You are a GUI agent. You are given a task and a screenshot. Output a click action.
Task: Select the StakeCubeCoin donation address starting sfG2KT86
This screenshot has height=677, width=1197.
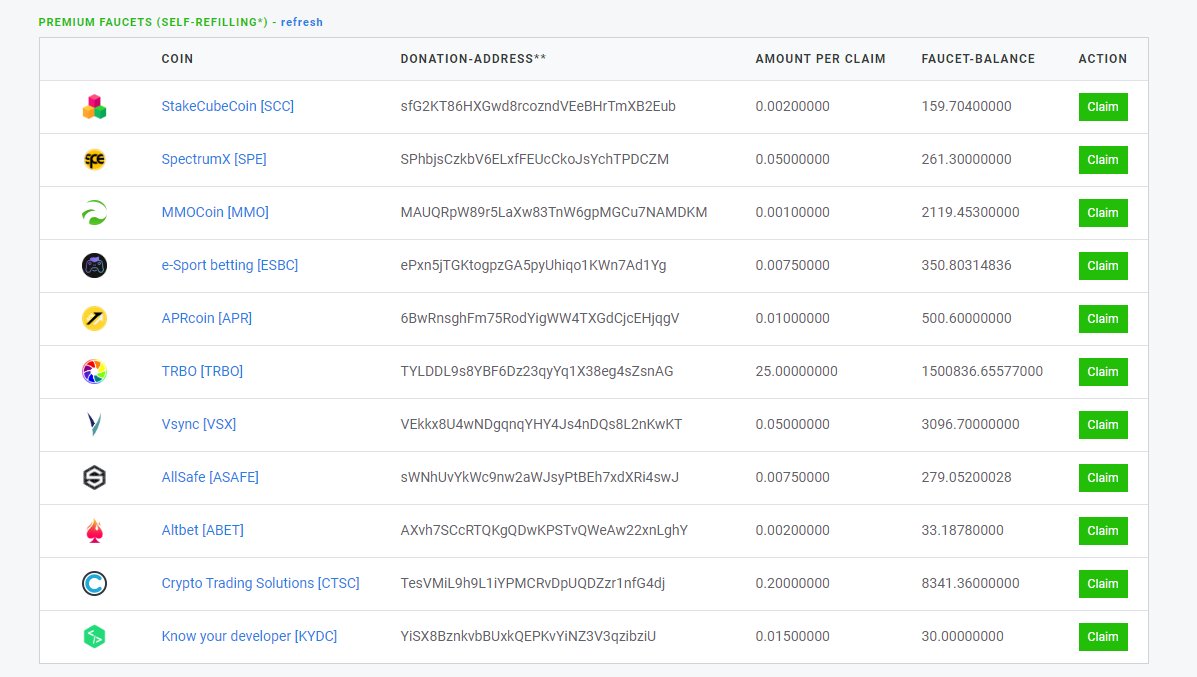538,106
